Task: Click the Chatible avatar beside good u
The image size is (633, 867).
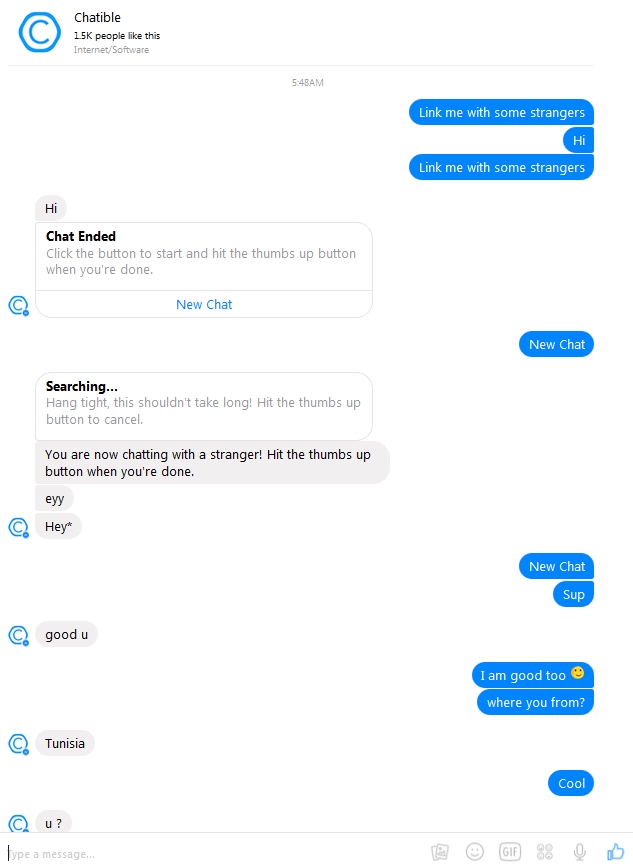Action: (18, 635)
